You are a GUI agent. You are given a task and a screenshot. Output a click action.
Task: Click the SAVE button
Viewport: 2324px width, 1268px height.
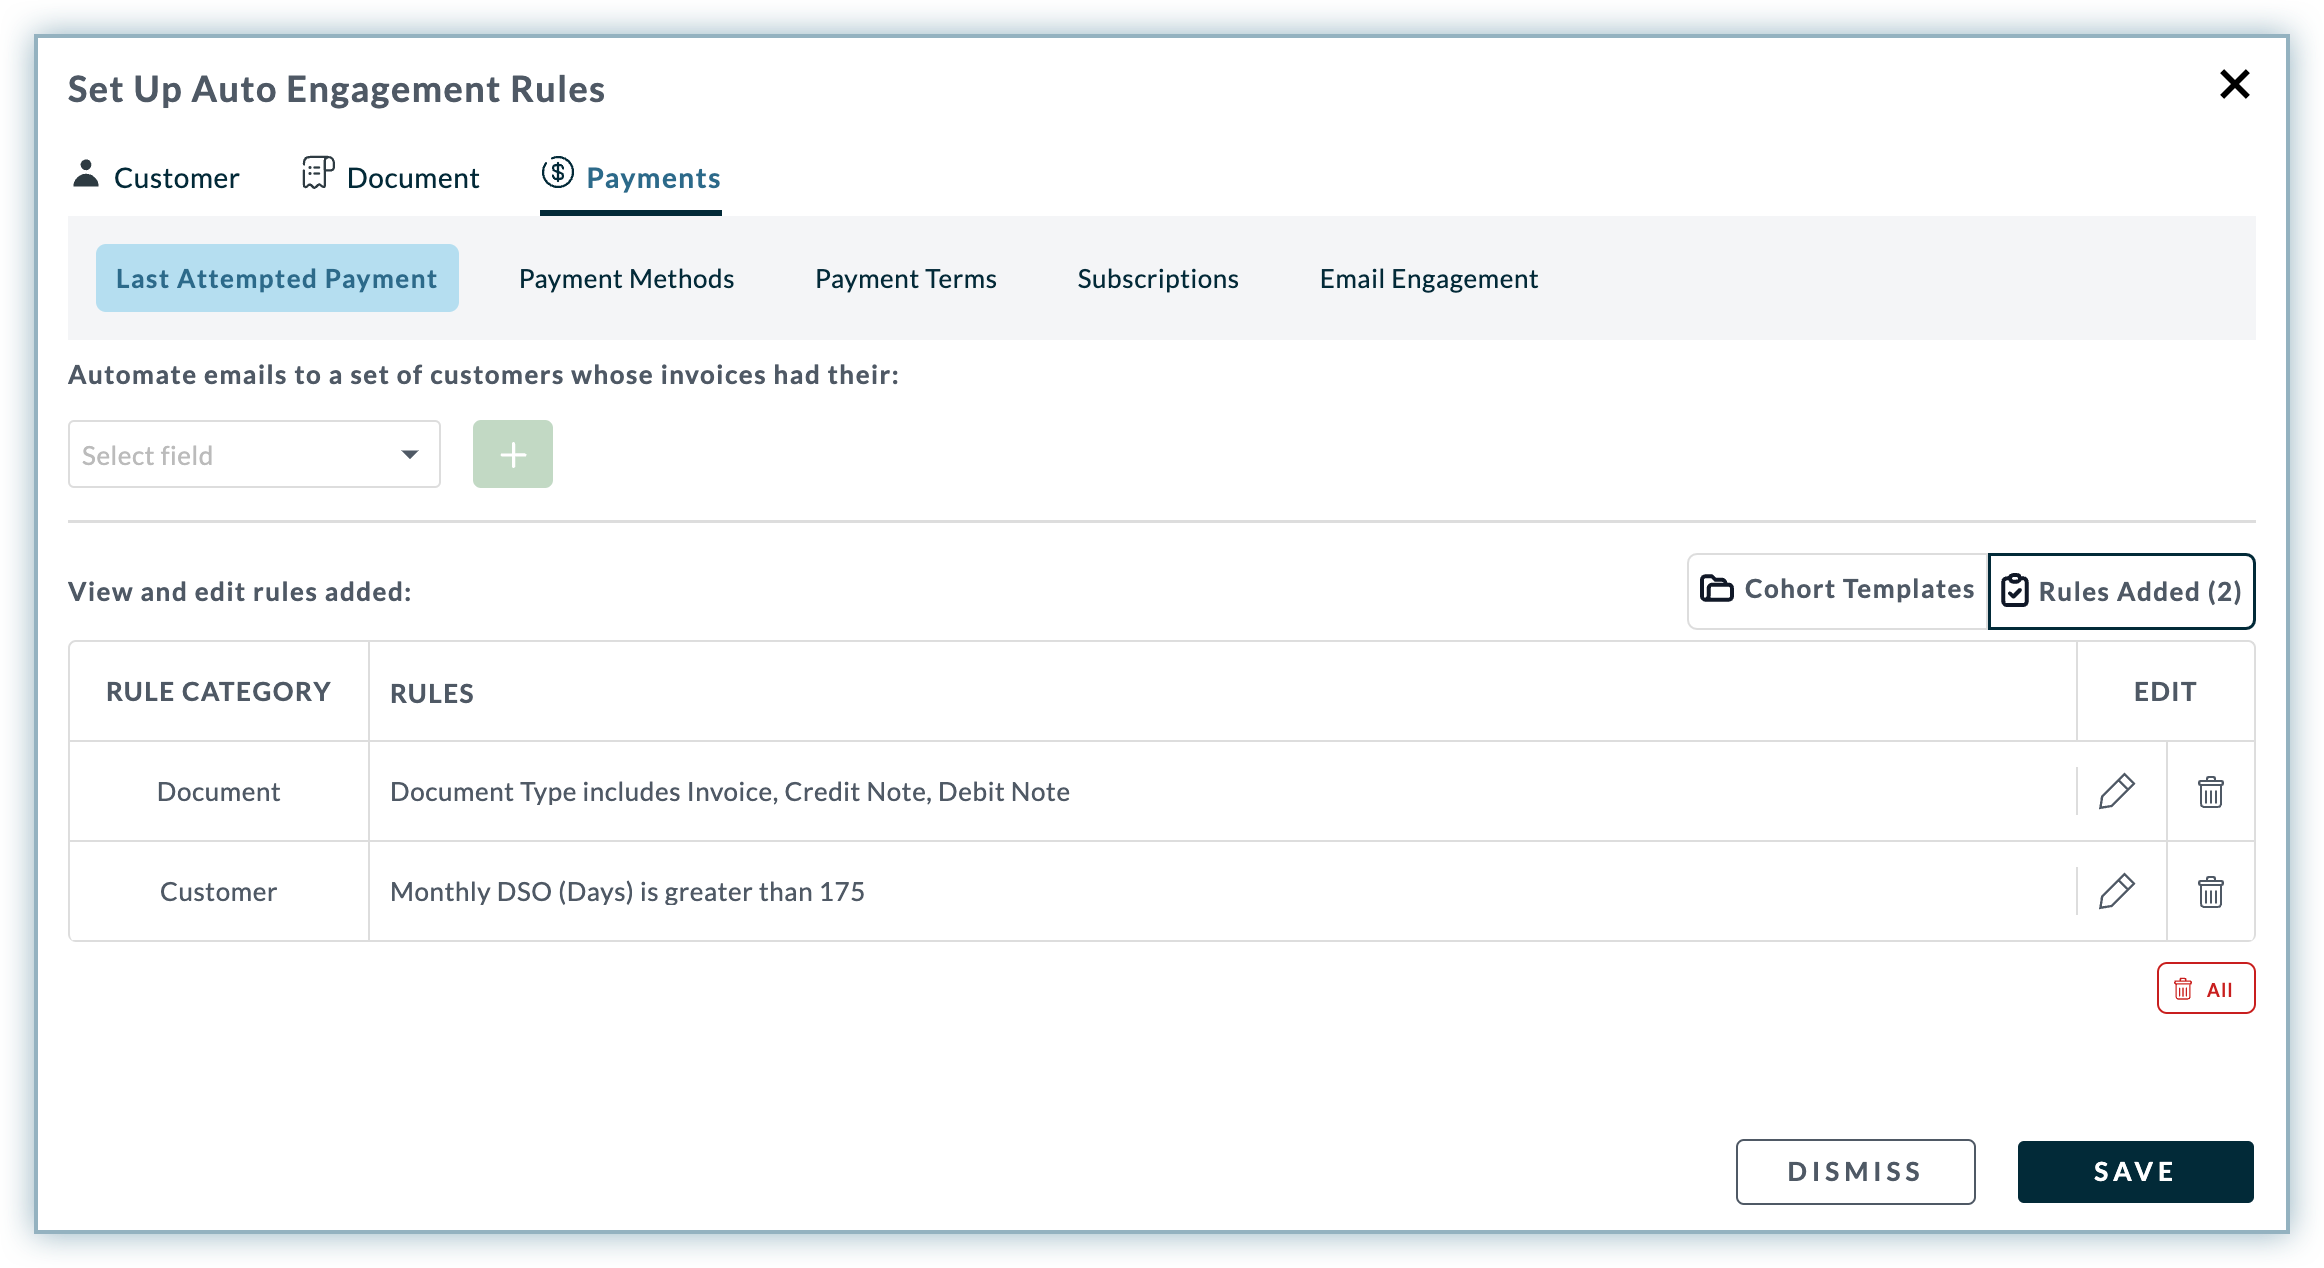2135,1171
